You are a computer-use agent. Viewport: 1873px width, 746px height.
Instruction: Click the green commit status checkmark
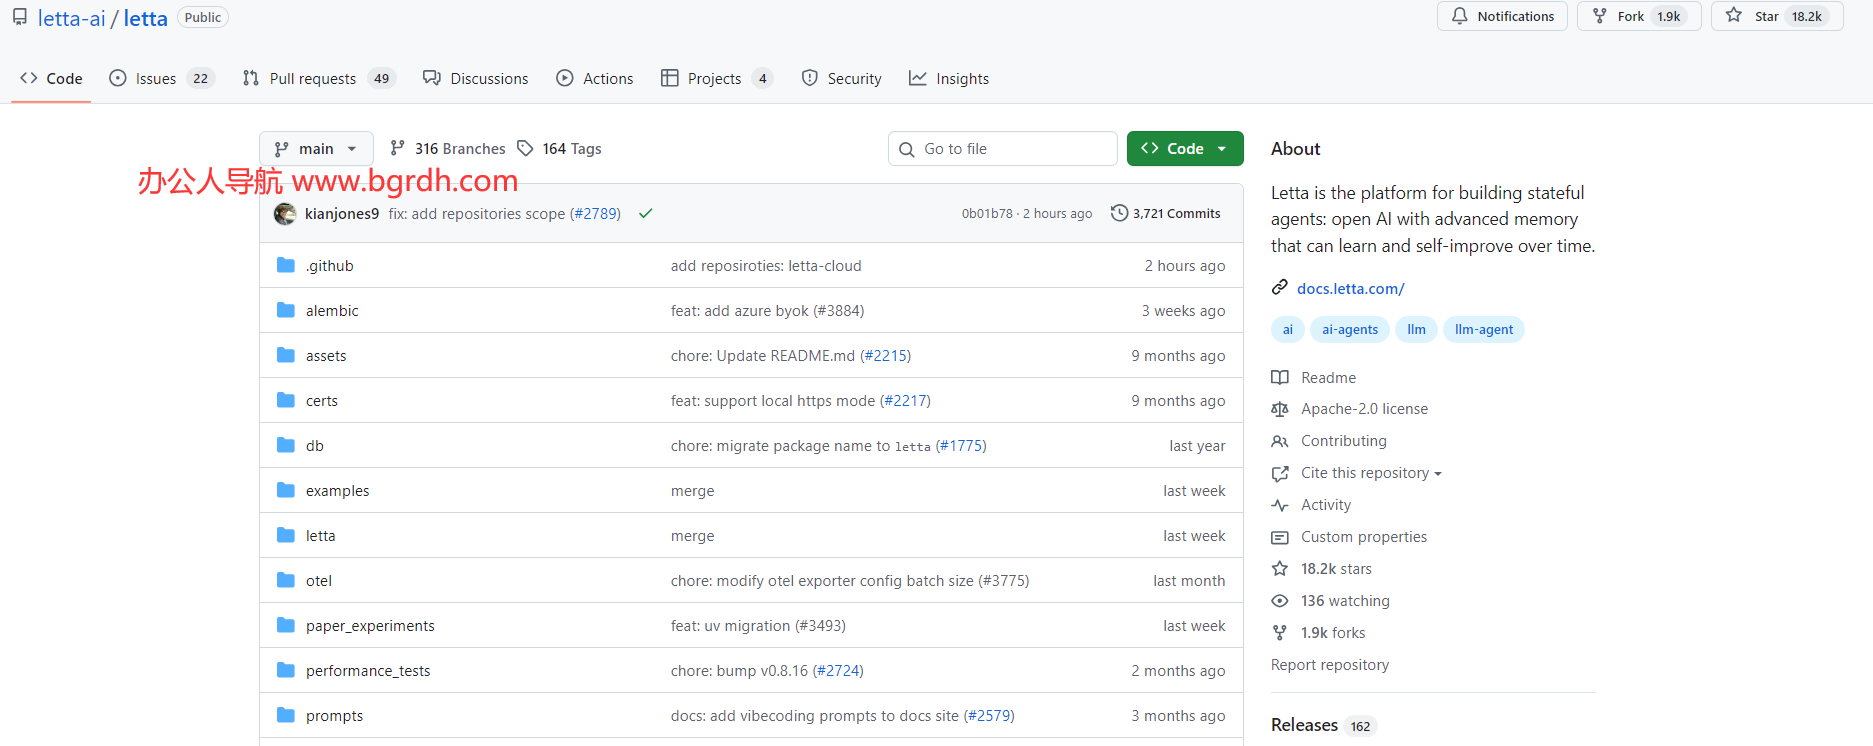pyautogui.click(x=646, y=213)
